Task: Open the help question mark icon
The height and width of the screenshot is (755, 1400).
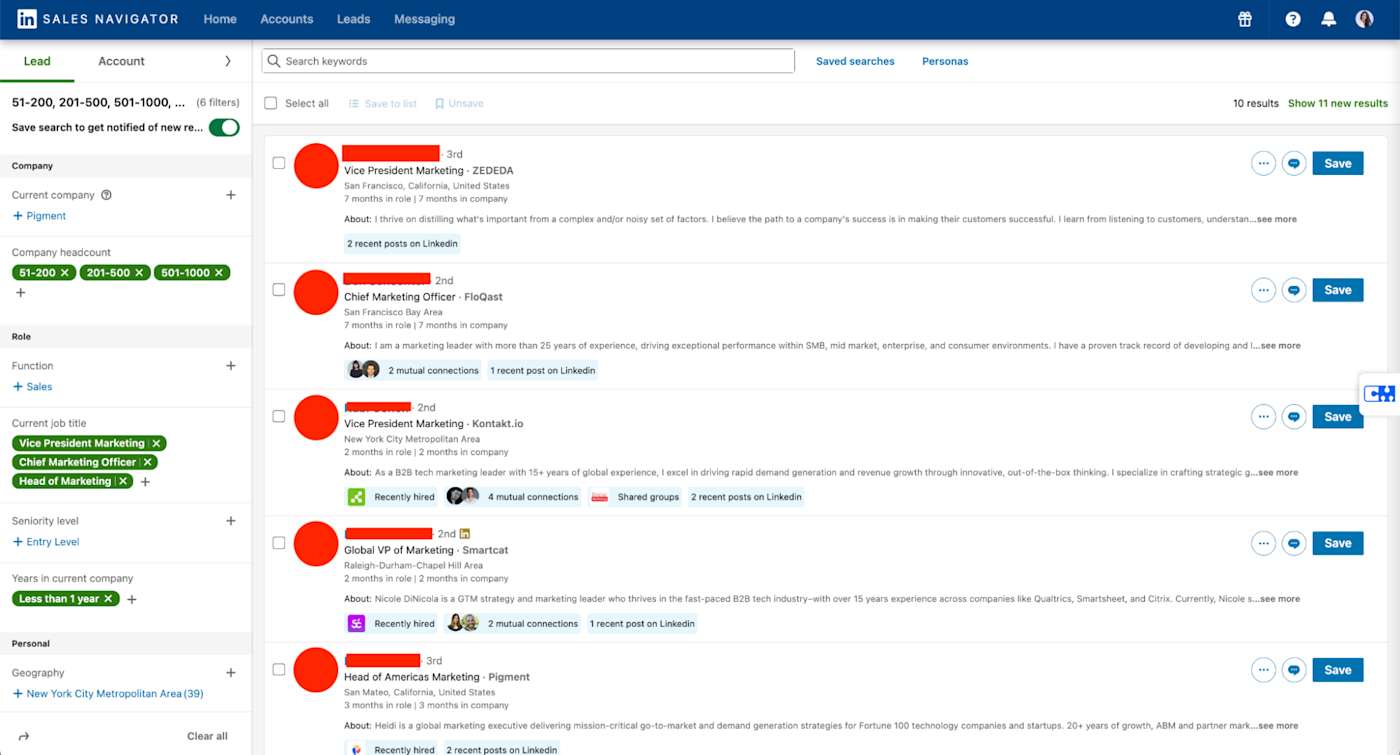Action: (x=1293, y=19)
